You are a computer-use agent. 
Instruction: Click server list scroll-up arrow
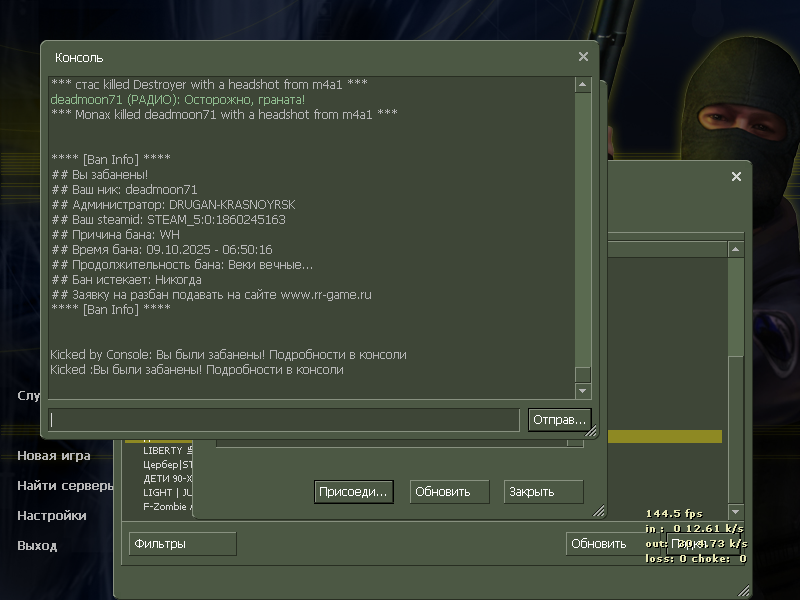click(736, 248)
